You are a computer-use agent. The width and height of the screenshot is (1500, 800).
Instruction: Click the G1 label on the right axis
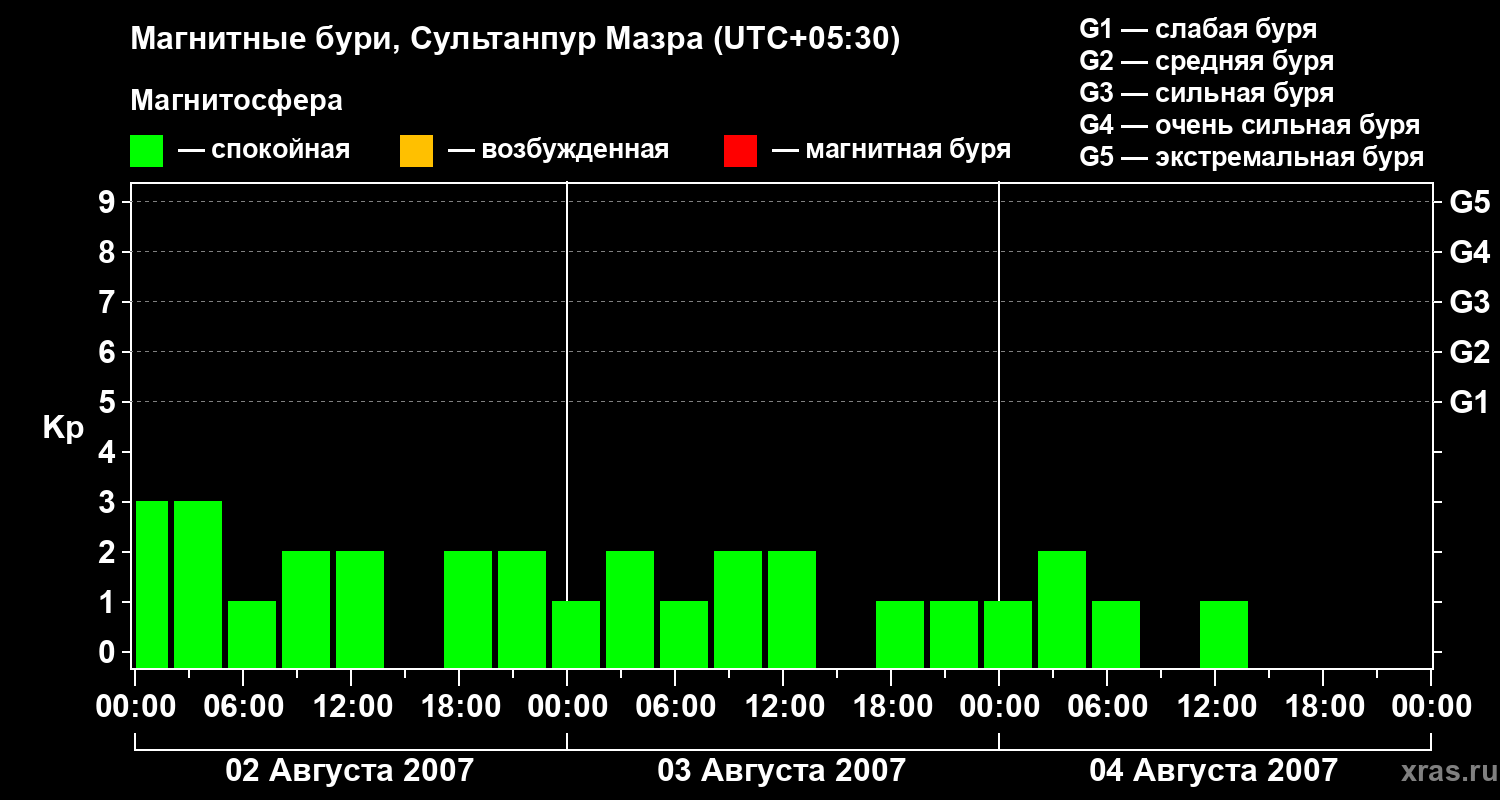pyautogui.click(x=1469, y=402)
